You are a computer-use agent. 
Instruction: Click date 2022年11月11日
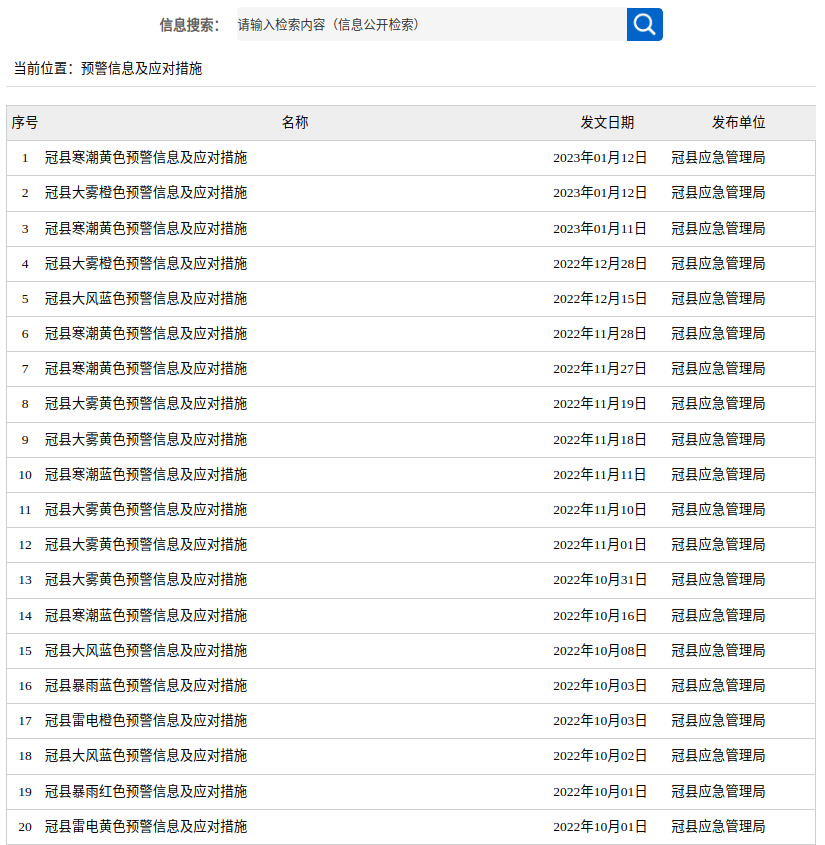[600, 475]
